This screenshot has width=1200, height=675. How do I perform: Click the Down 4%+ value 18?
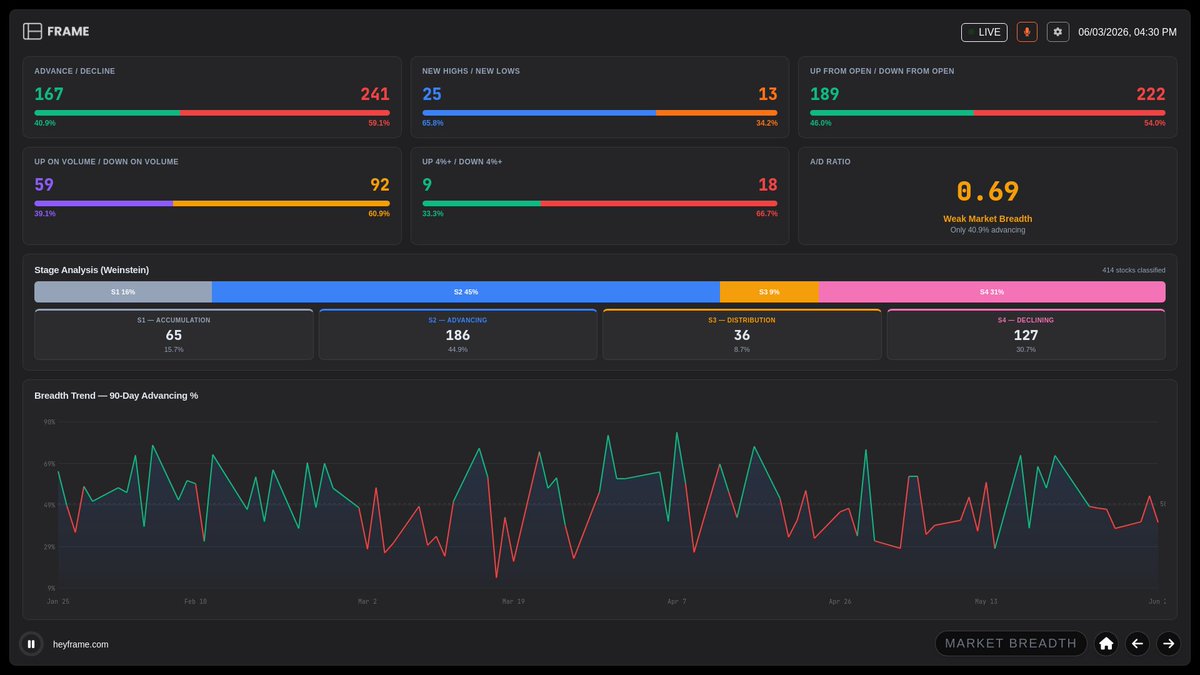tap(768, 184)
